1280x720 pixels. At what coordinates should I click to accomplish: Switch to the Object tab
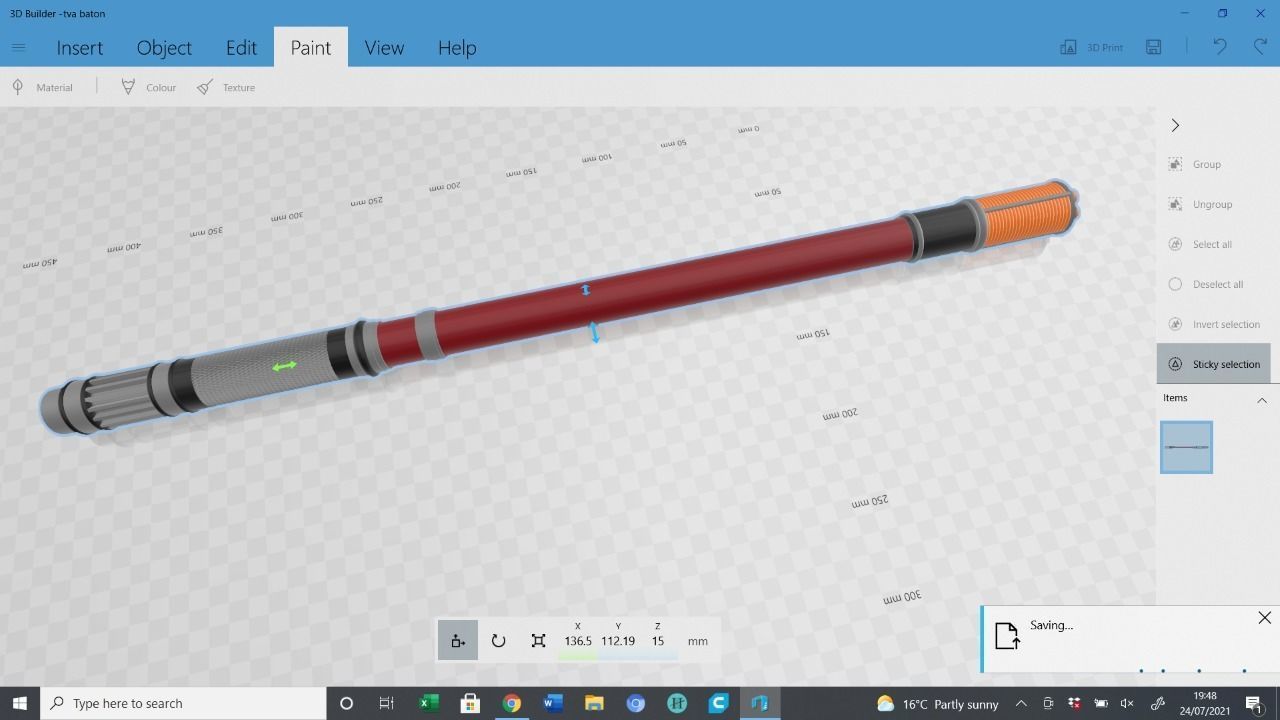click(x=164, y=47)
